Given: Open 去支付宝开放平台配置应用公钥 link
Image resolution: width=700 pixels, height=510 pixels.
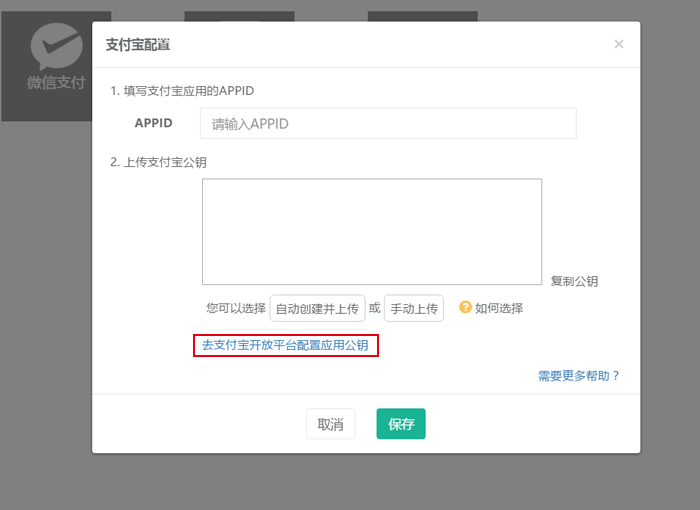Looking at the screenshot, I should (x=285, y=345).
